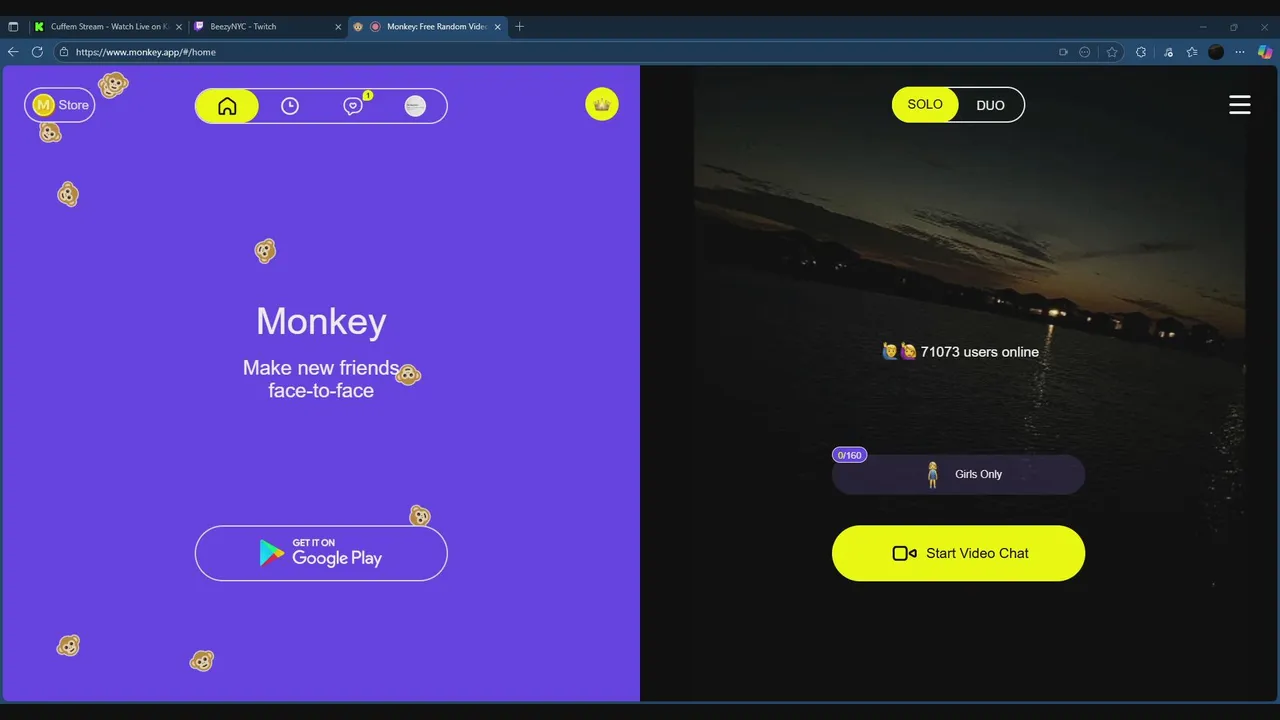Click the circled dots icon in the address bar
1280x720 pixels.
[1085, 52]
